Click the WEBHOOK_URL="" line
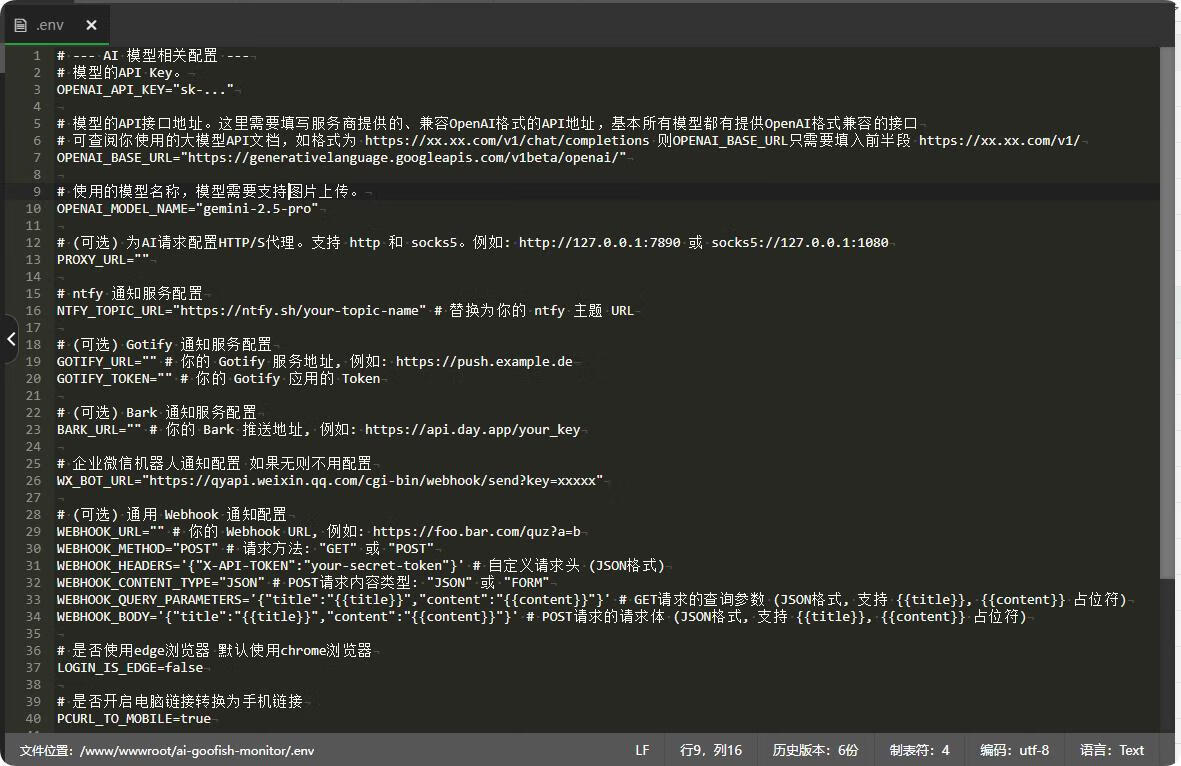This screenshot has height=766, width=1181. 319,532
